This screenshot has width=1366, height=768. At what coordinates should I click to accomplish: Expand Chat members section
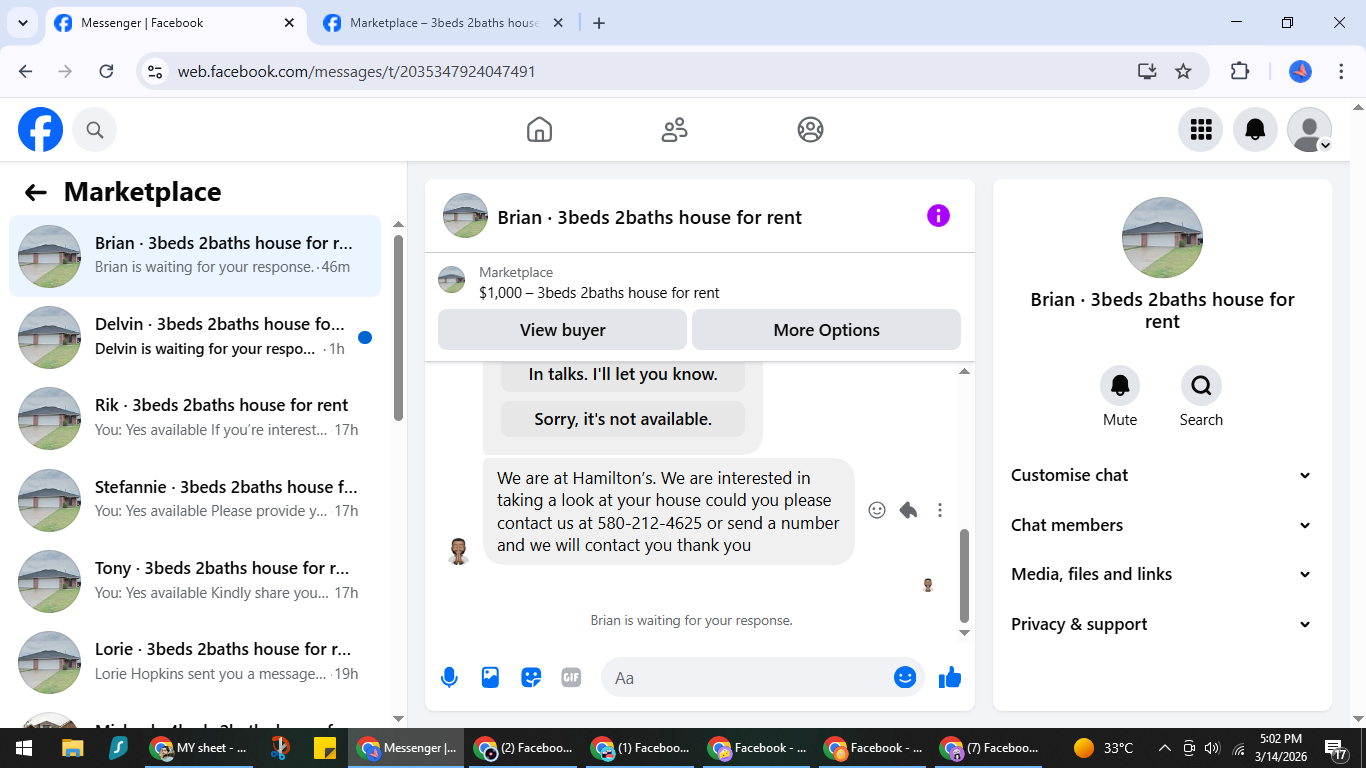tap(1162, 525)
